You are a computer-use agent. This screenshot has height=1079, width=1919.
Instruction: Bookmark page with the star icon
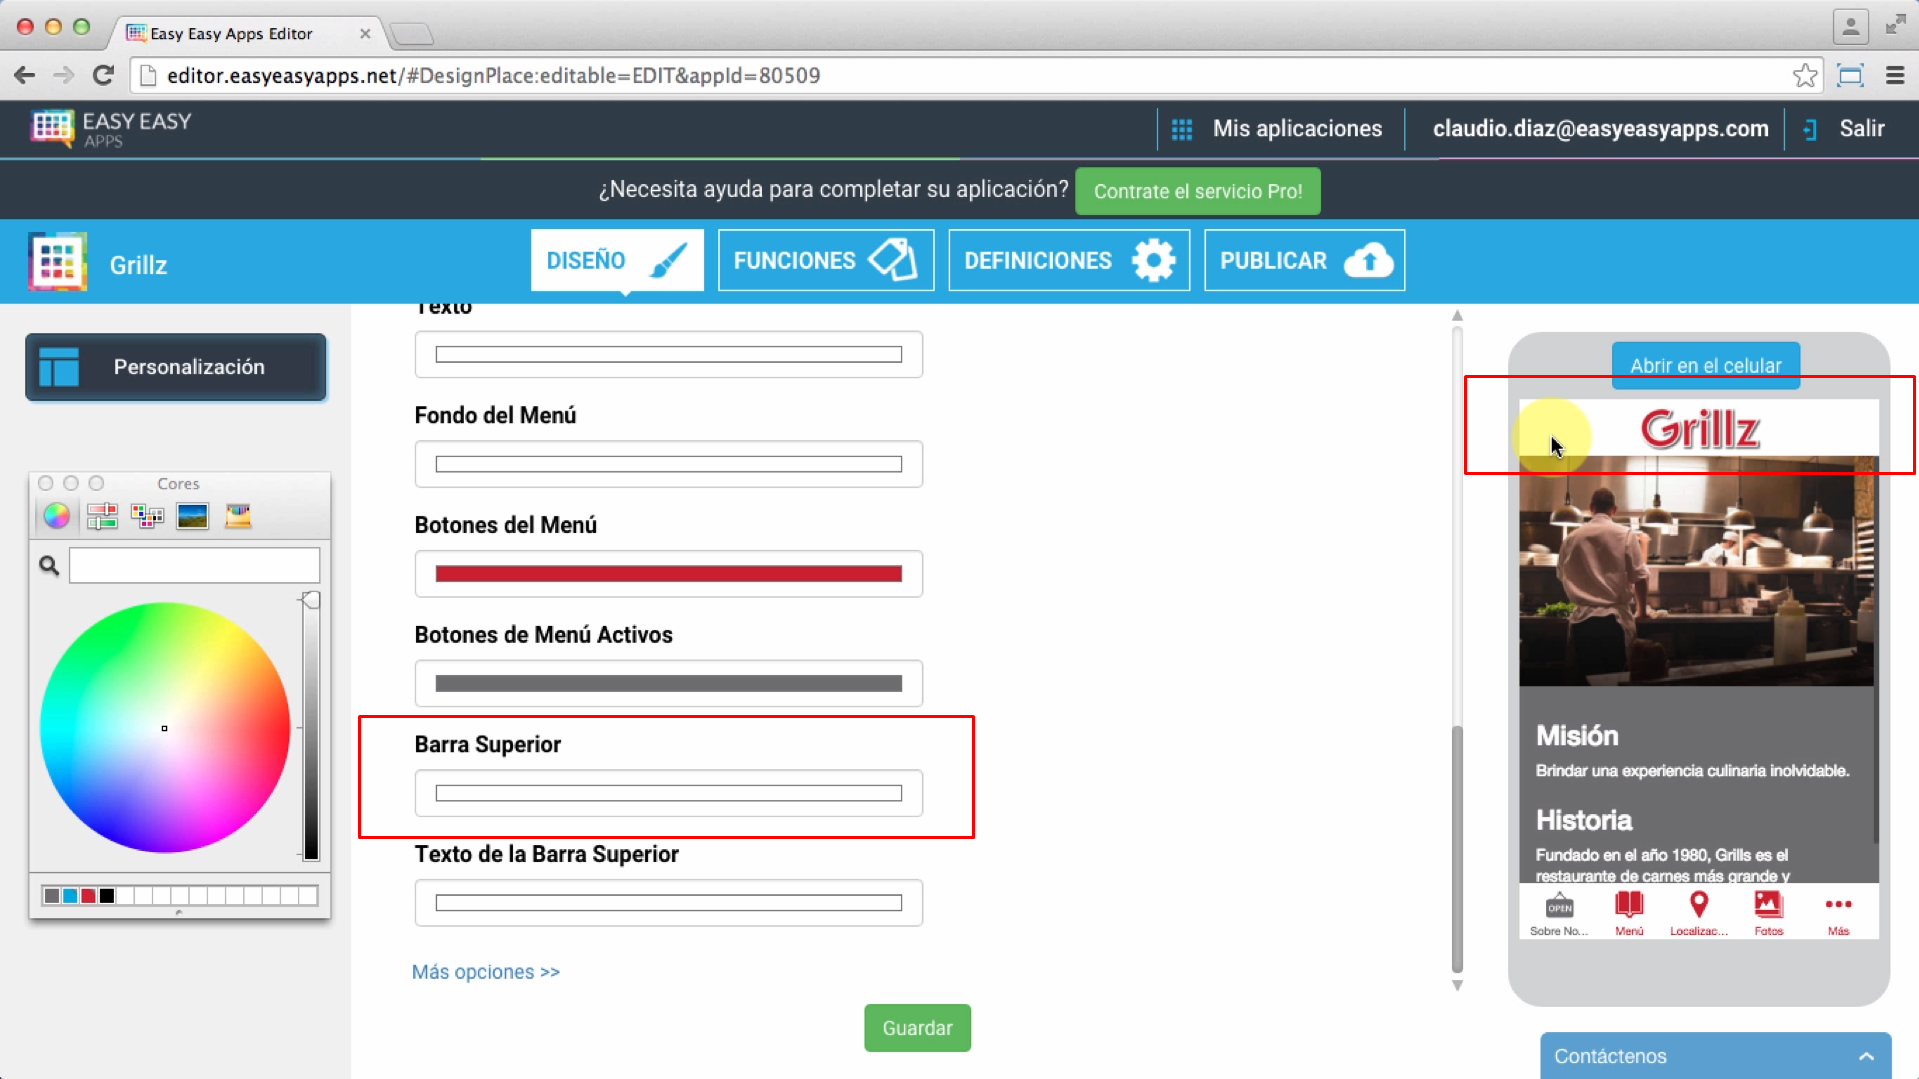pyautogui.click(x=1805, y=76)
